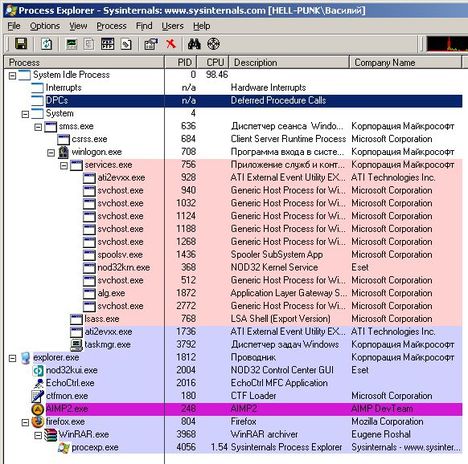Sort by the PID column header
The width and height of the screenshot is (468, 464).
(x=181, y=62)
